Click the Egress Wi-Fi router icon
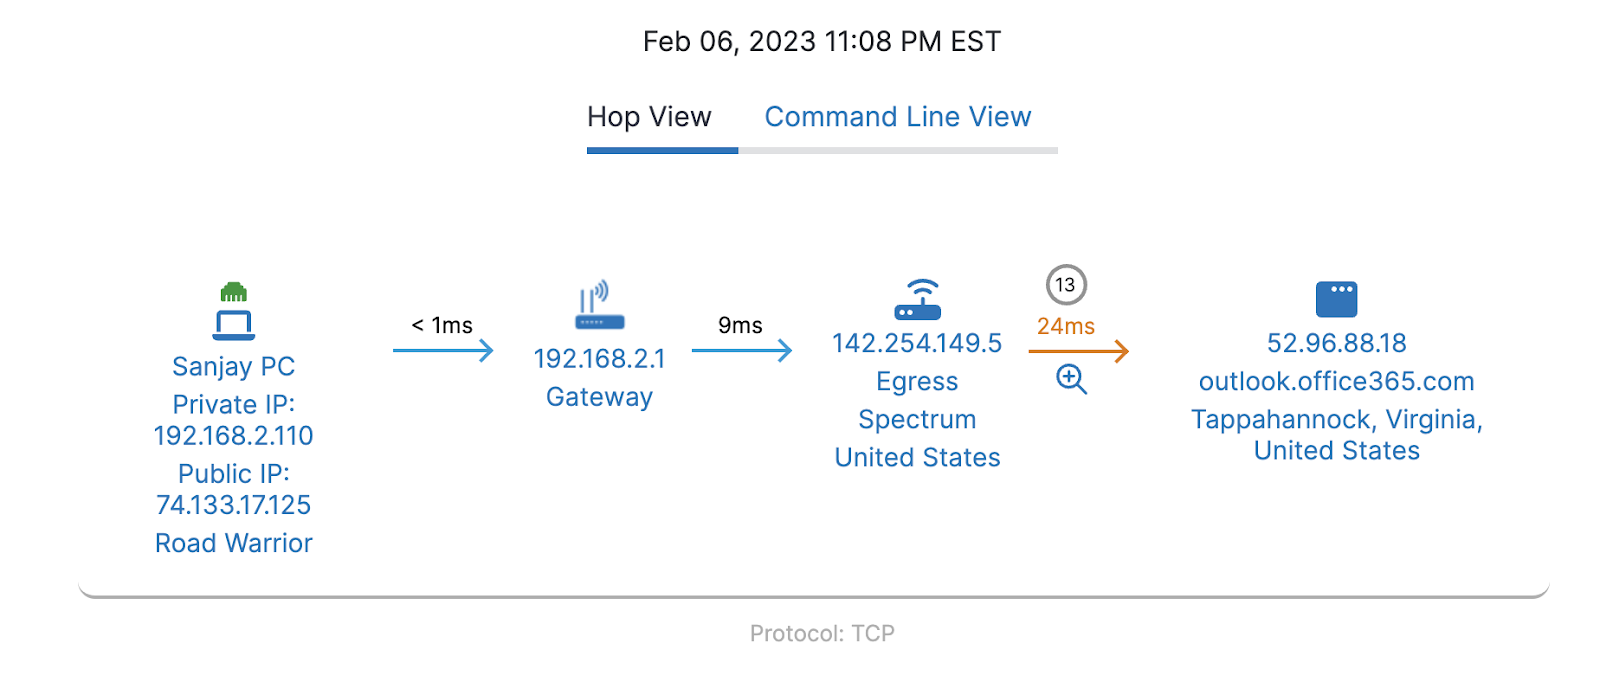Image resolution: width=1600 pixels, height=682 pixels. (x=917, y=300)
